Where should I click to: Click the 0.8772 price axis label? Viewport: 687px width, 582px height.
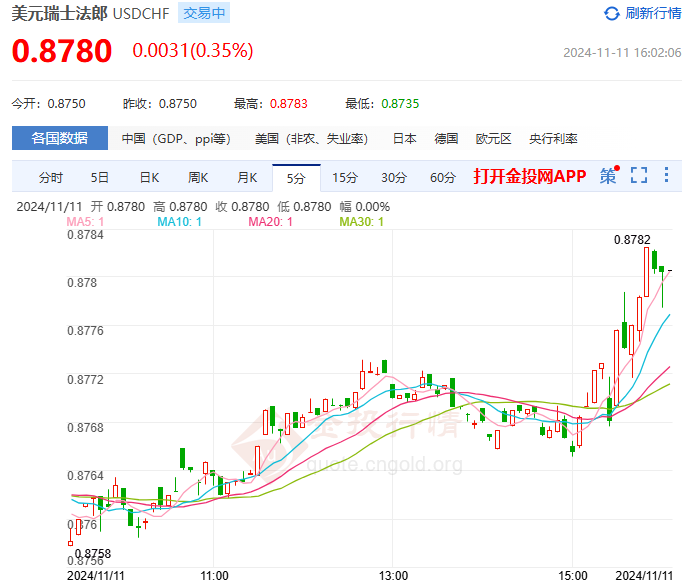pyautogui.click(x=85, y=380)
